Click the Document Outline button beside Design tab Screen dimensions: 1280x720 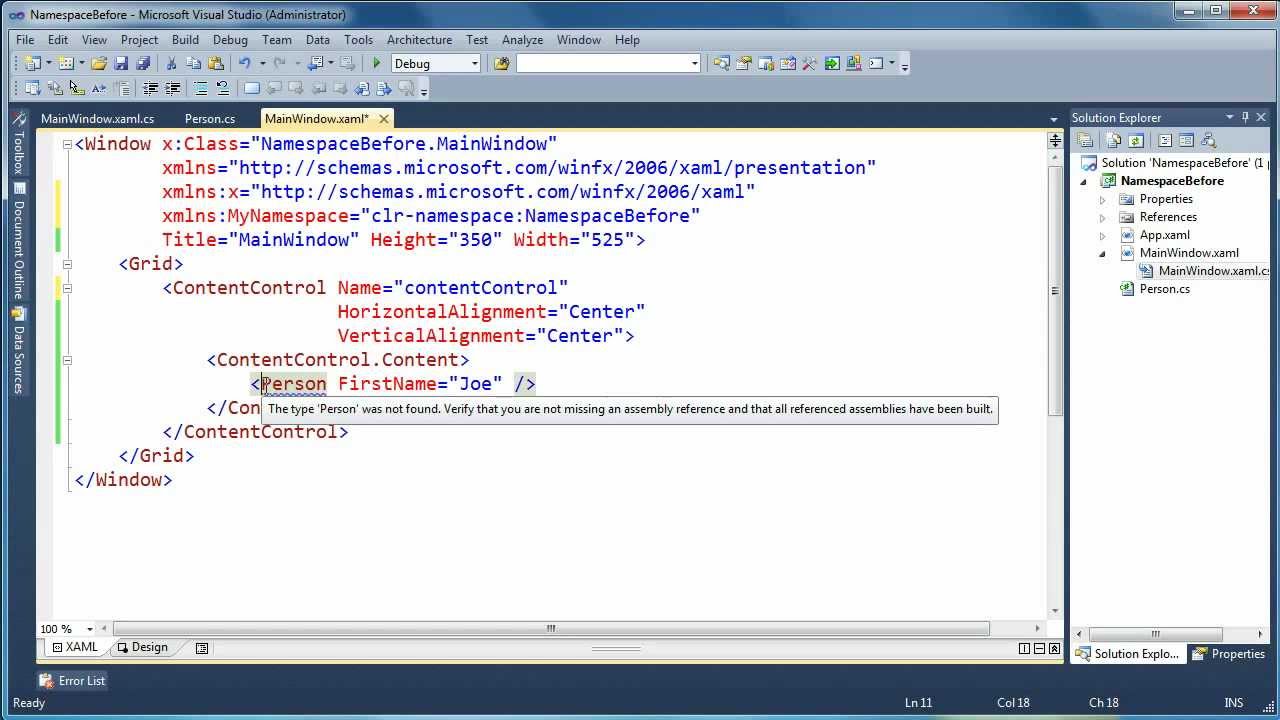pos(202,648)
